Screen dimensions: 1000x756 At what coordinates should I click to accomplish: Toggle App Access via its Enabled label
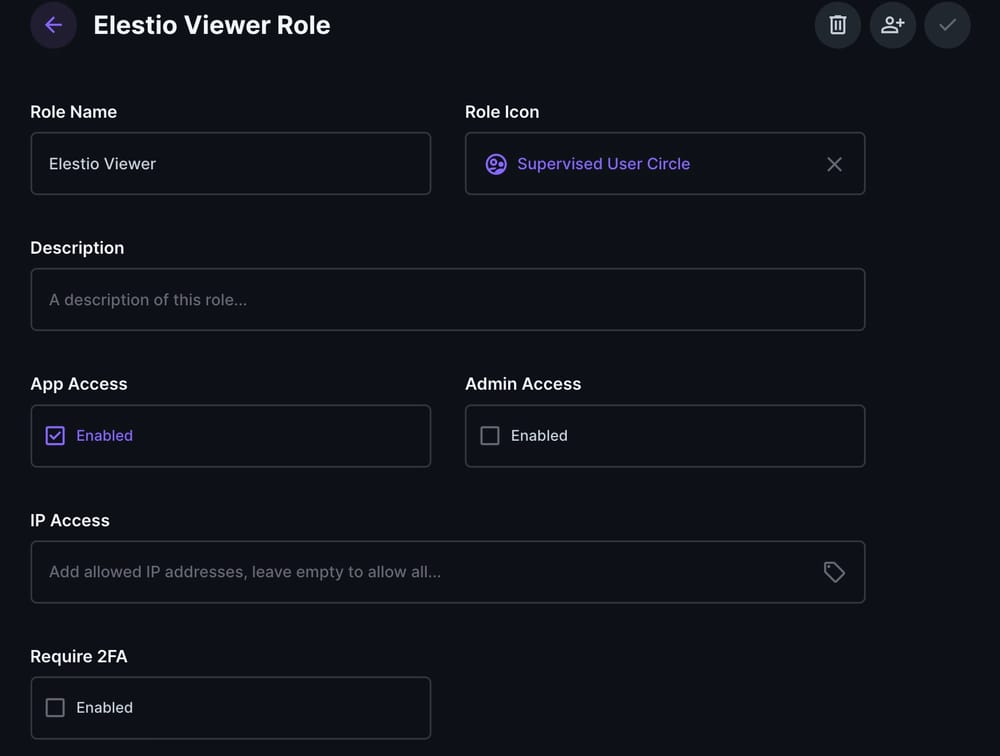tap(103, 435)
